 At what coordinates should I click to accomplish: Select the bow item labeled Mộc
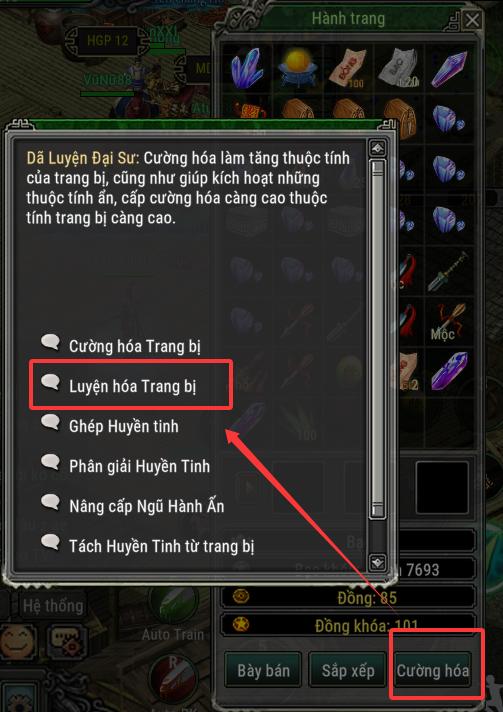pos(449,322)
